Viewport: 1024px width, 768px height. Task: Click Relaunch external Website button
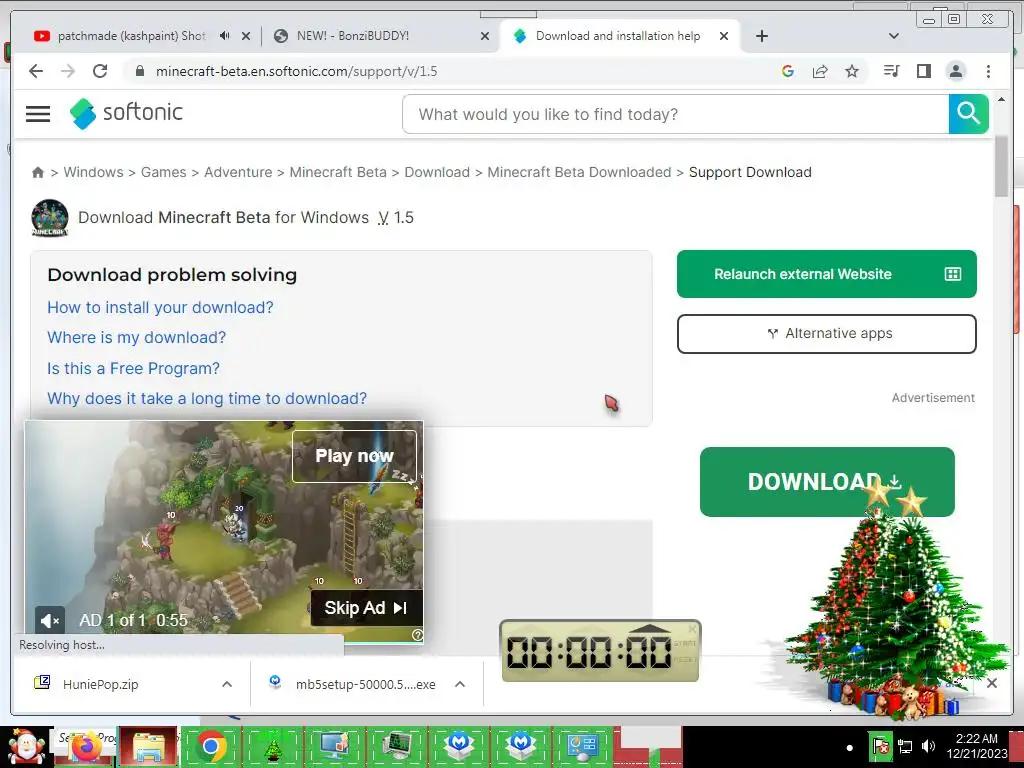pos(827,274)
